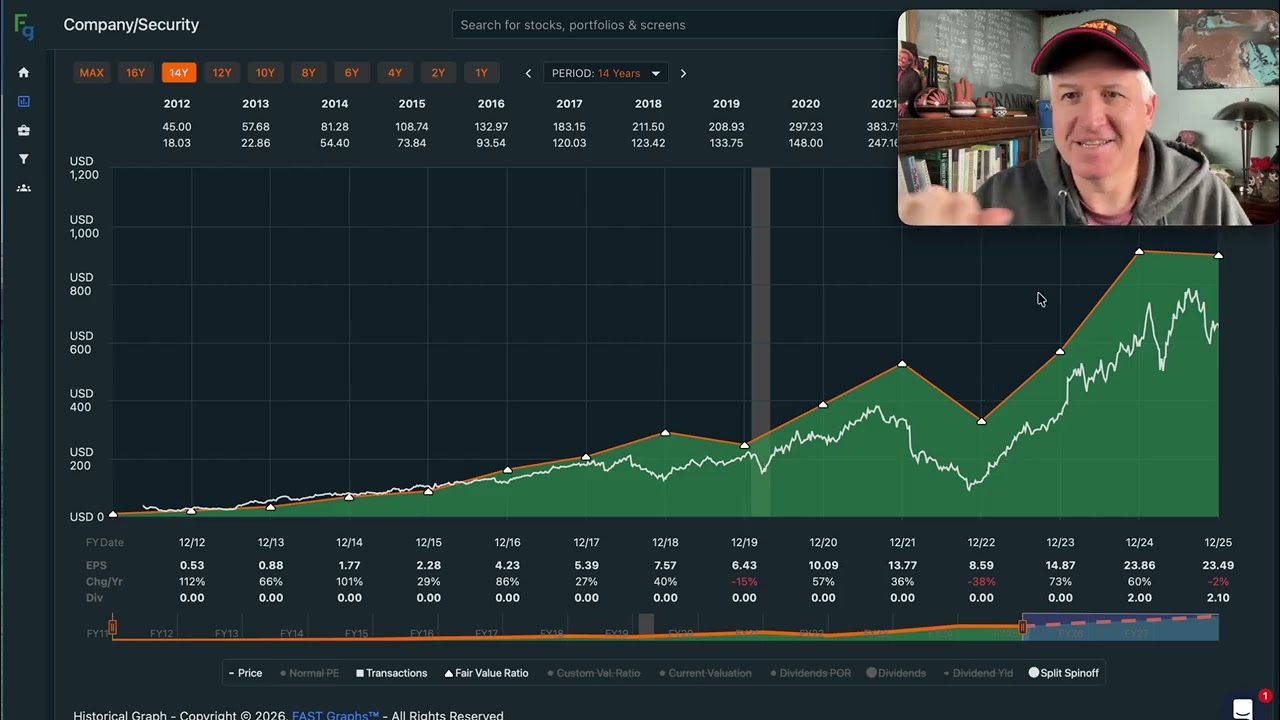This screenshot has width=1280, height=720.
Task: Open the portfolio briefcase sidebar icon
Action: point(24,130)
